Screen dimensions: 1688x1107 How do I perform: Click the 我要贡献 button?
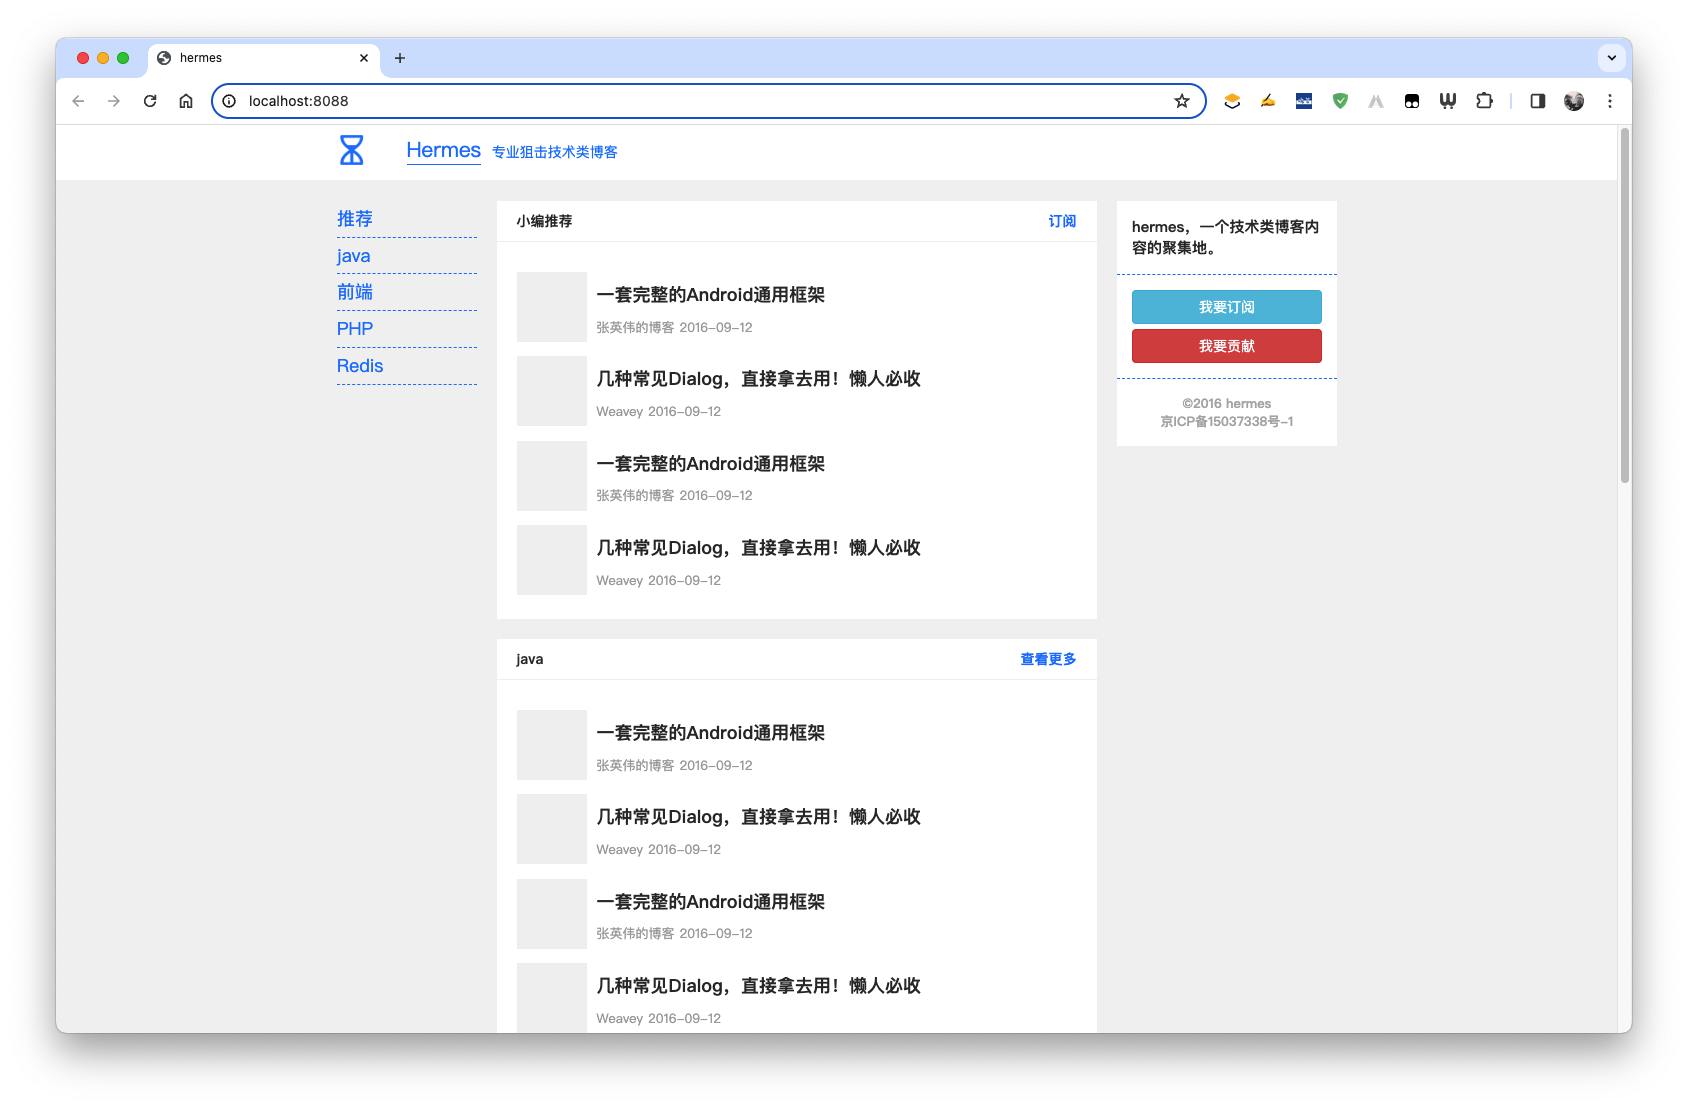[x=1227, y=346]
